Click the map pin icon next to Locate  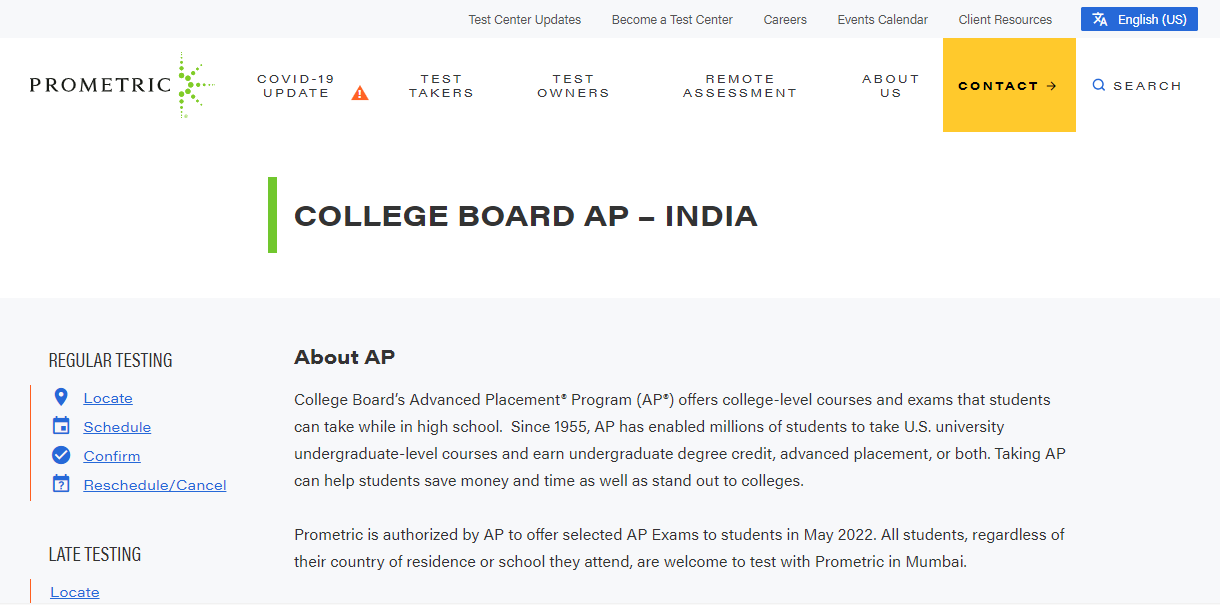point(61,397)
